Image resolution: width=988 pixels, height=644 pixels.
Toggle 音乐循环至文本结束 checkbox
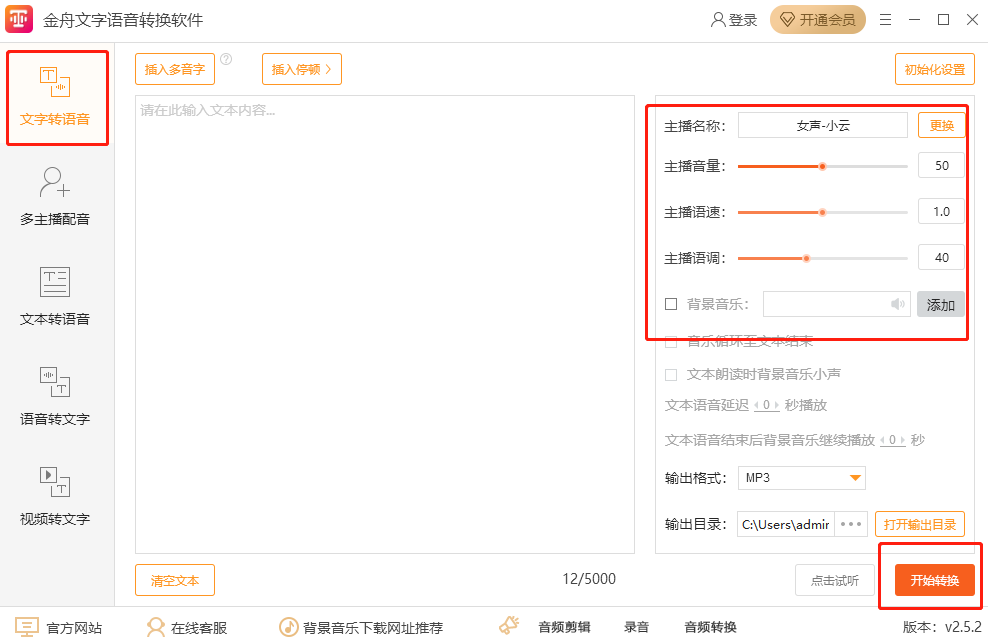tap(671, 341)
